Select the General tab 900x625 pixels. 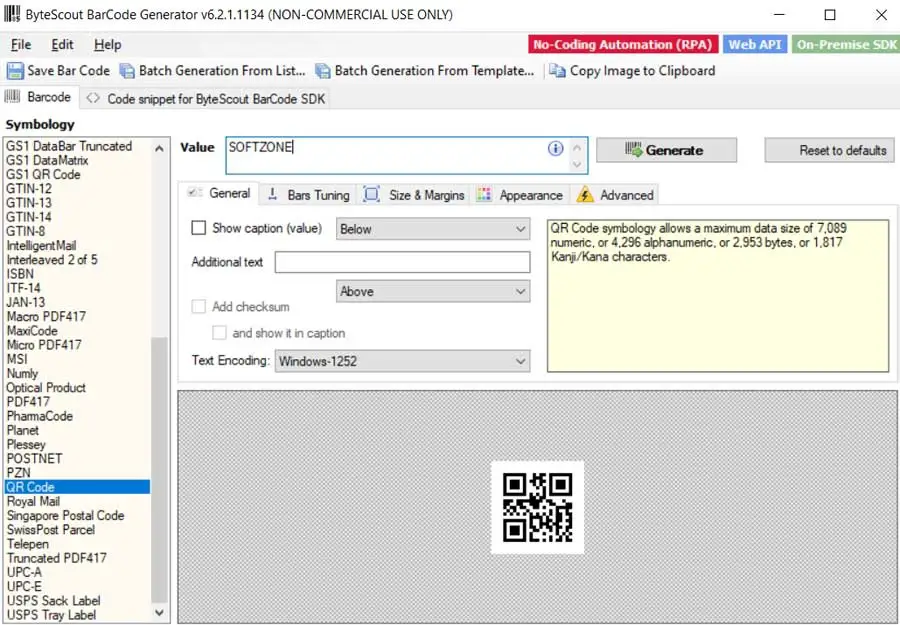pos(220,193)
